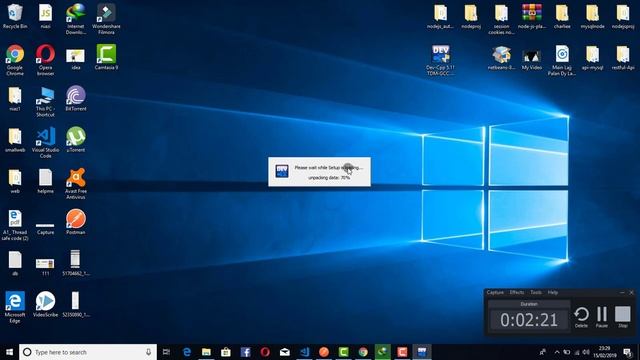Click Delete in the recorder panel

[581, 317]
